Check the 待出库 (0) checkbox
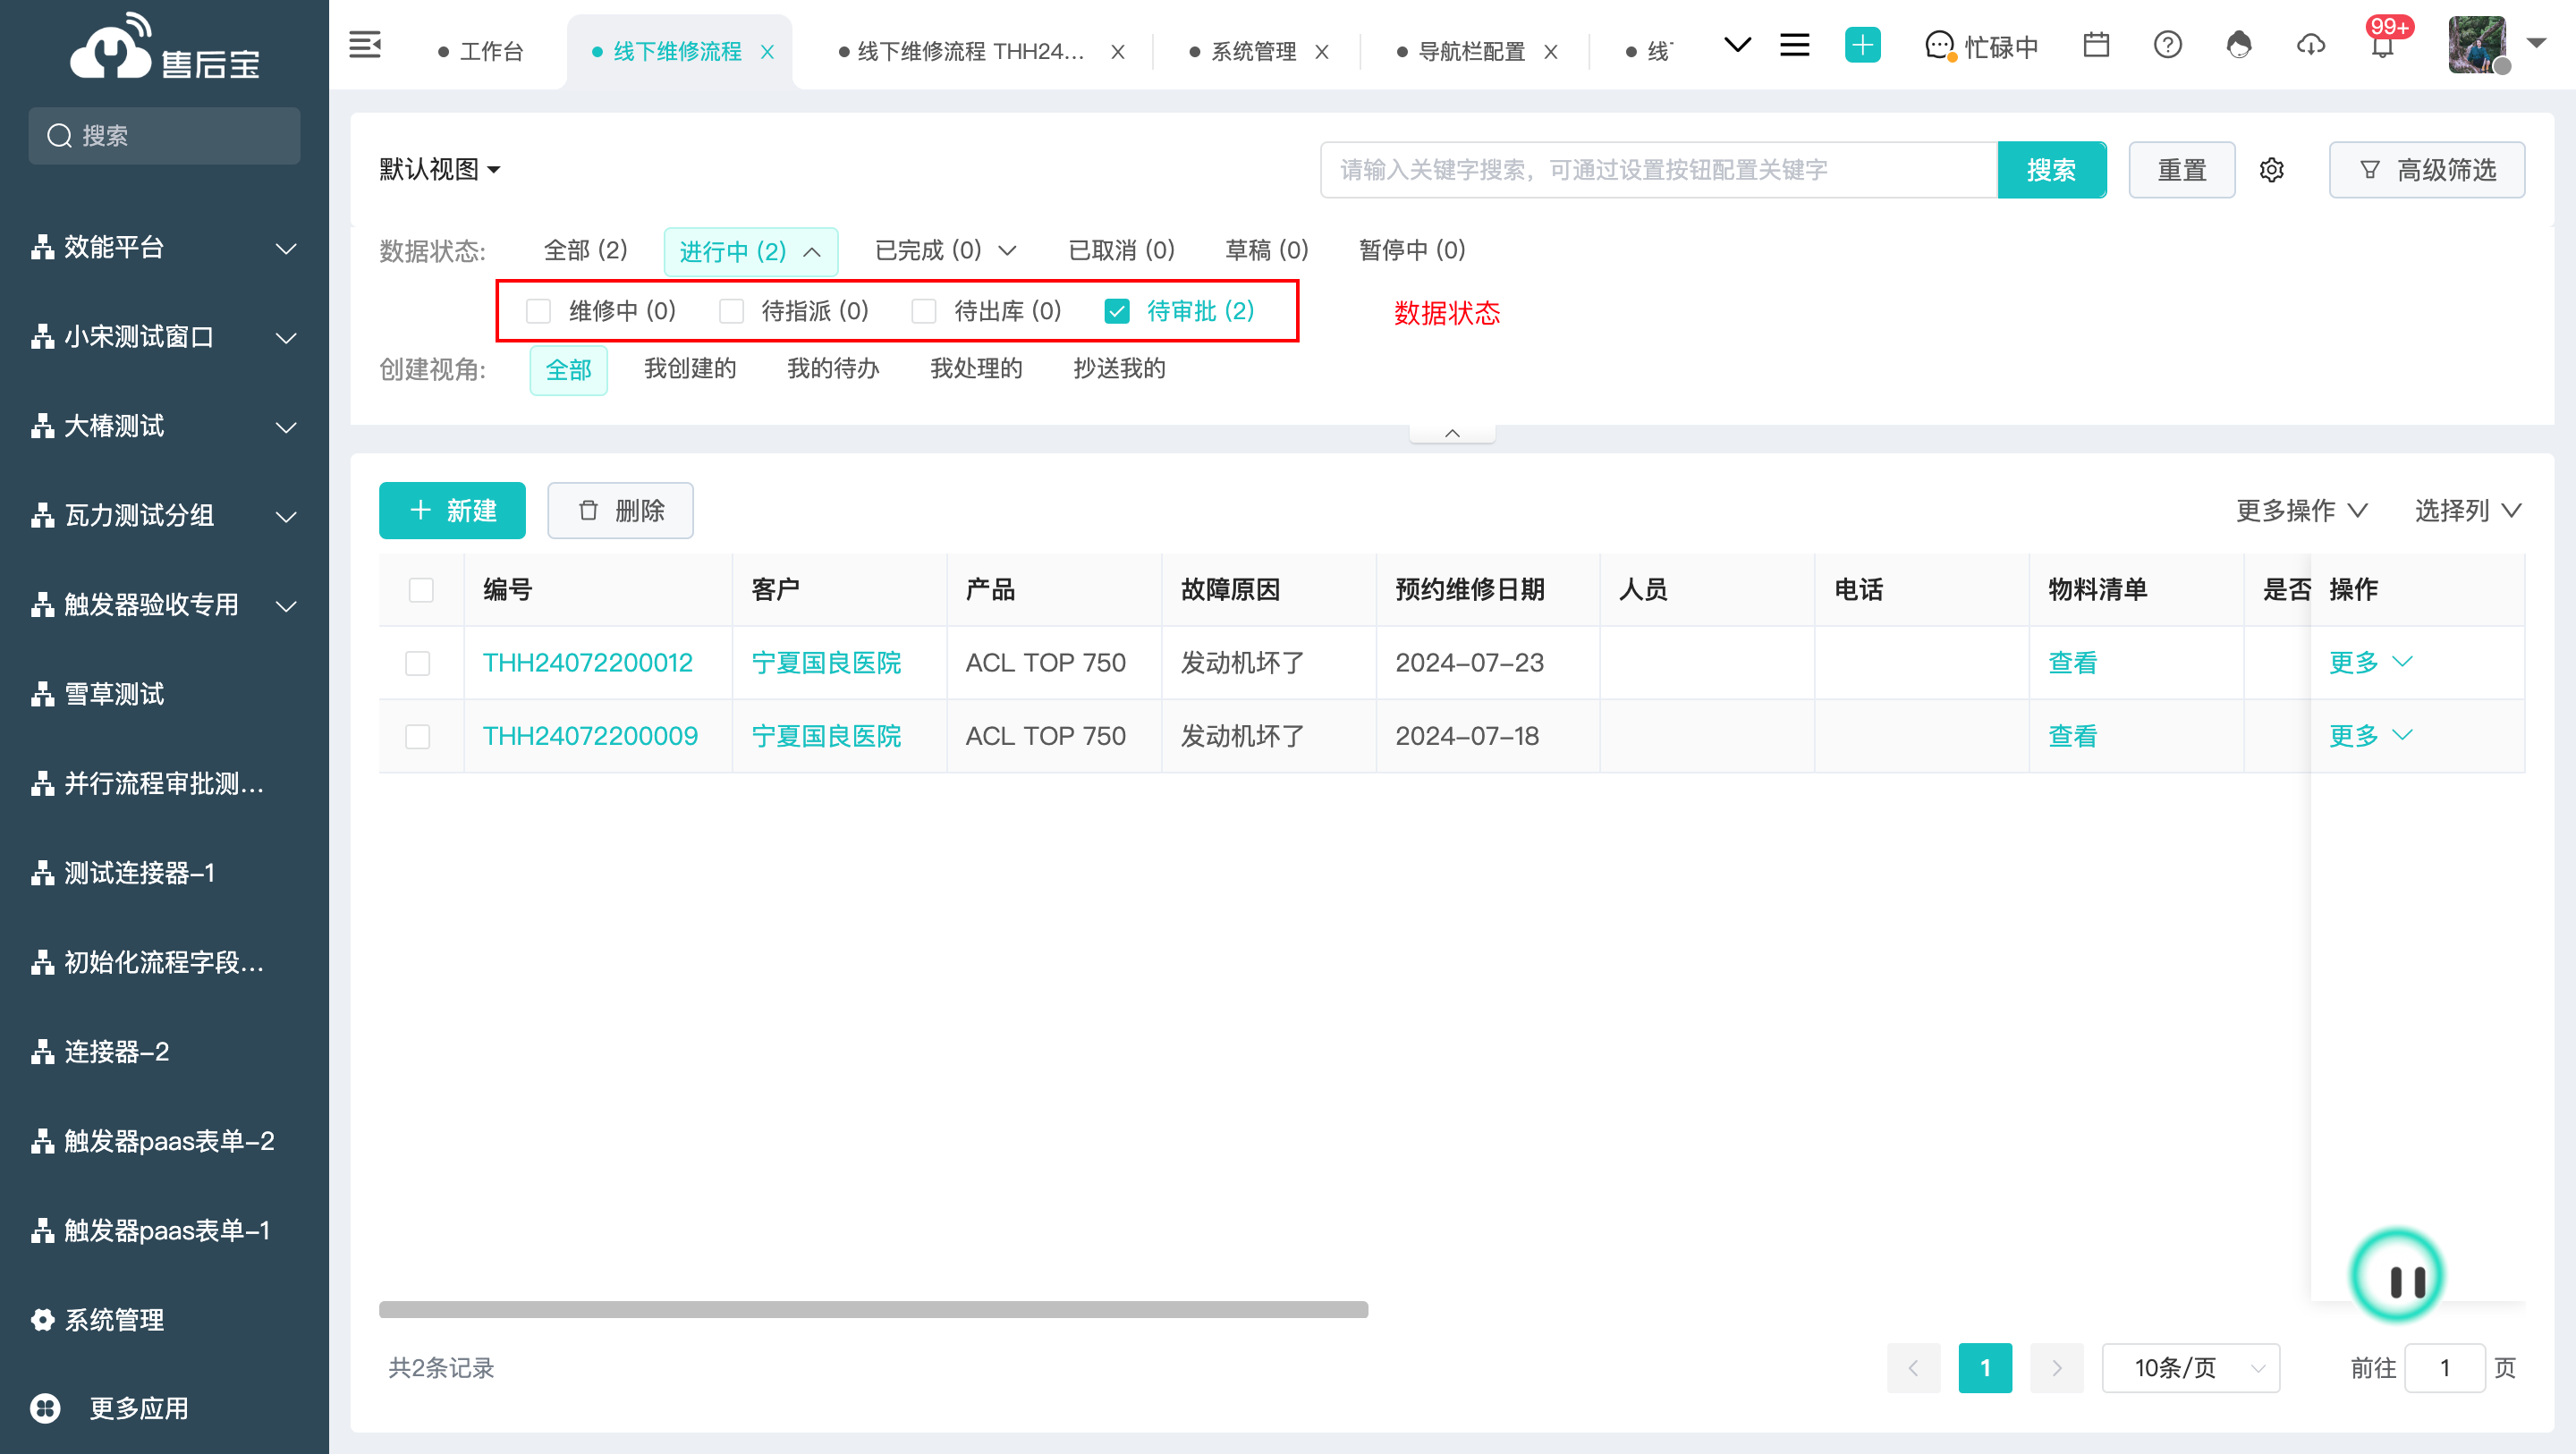The image size is (2576, 1454). pyautogui.click(x=923, y=311)
